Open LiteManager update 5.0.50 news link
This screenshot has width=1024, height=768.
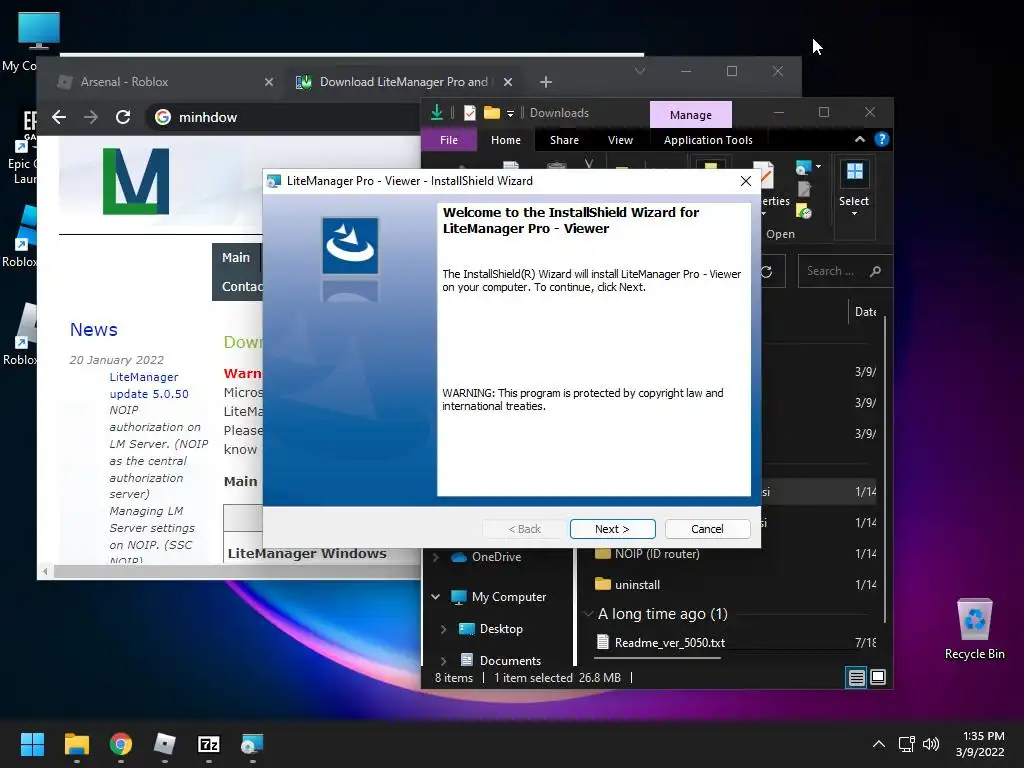point(149,385)
